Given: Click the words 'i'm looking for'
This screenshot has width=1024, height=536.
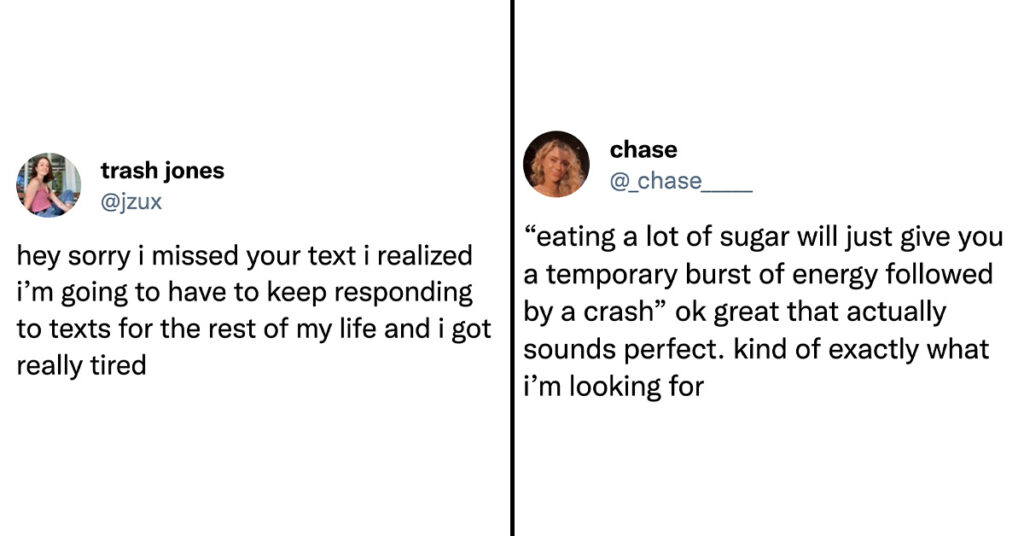Looking at the screenshot, I should (x=613, y=386).
